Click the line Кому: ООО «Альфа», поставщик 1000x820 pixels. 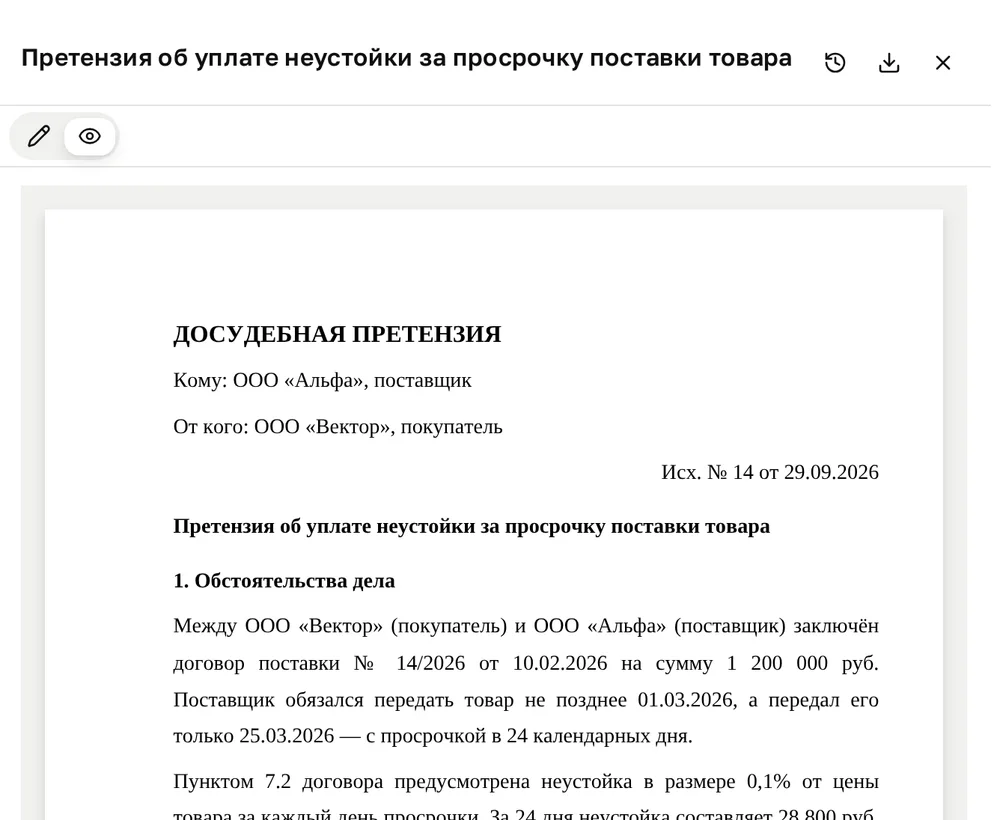tap(322, 381)
